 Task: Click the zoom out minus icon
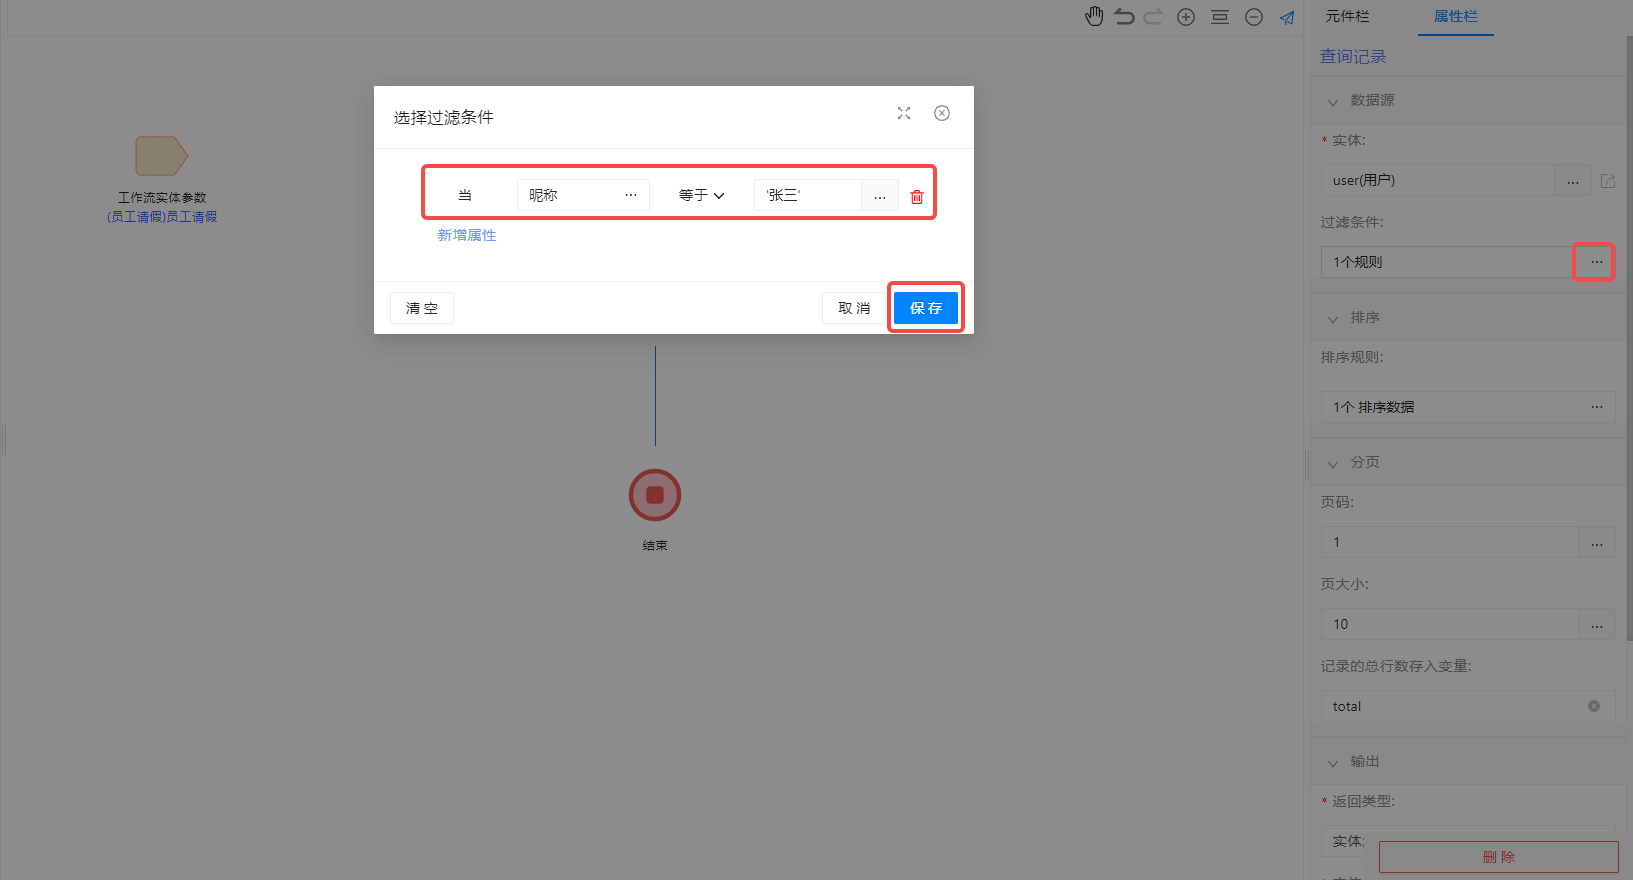1254,17
